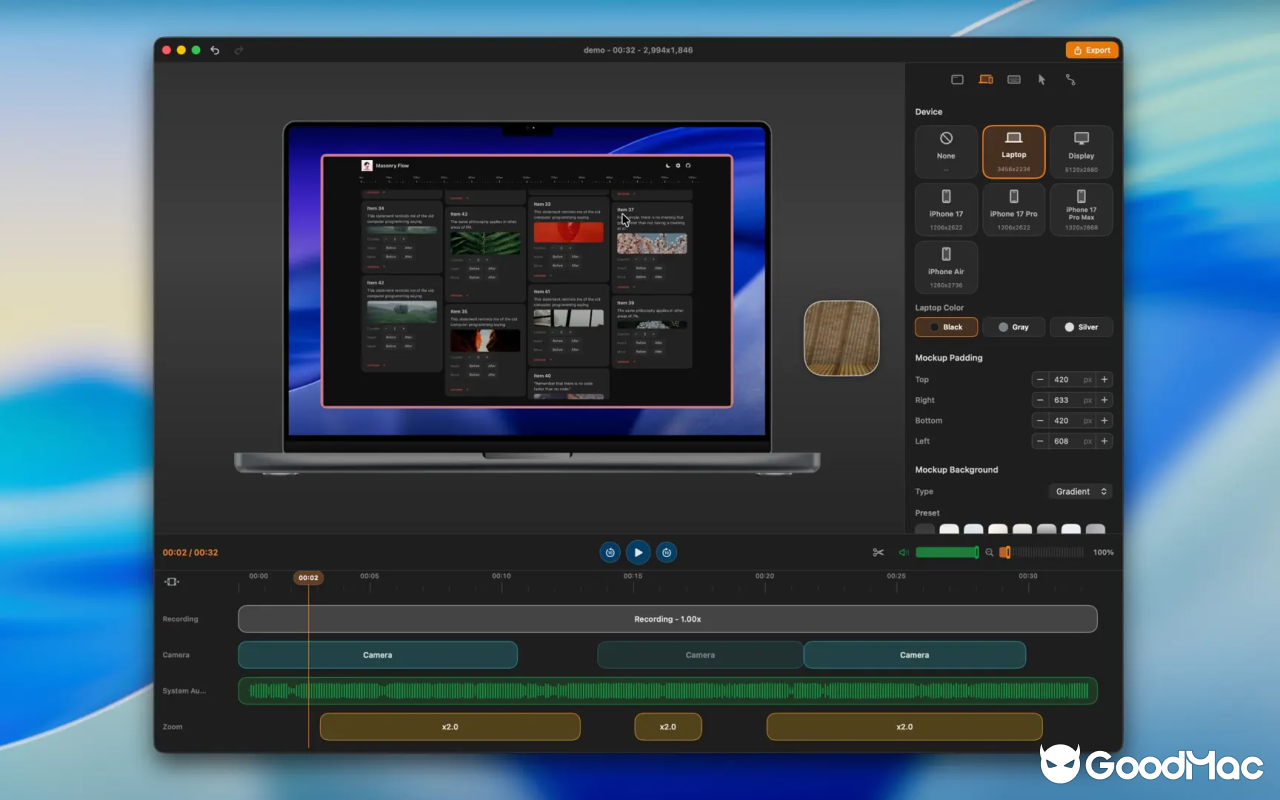Edit the Right padding value 633
Image resolution: width=1280 pixels, height=800 pixels.
[1072, 400]
